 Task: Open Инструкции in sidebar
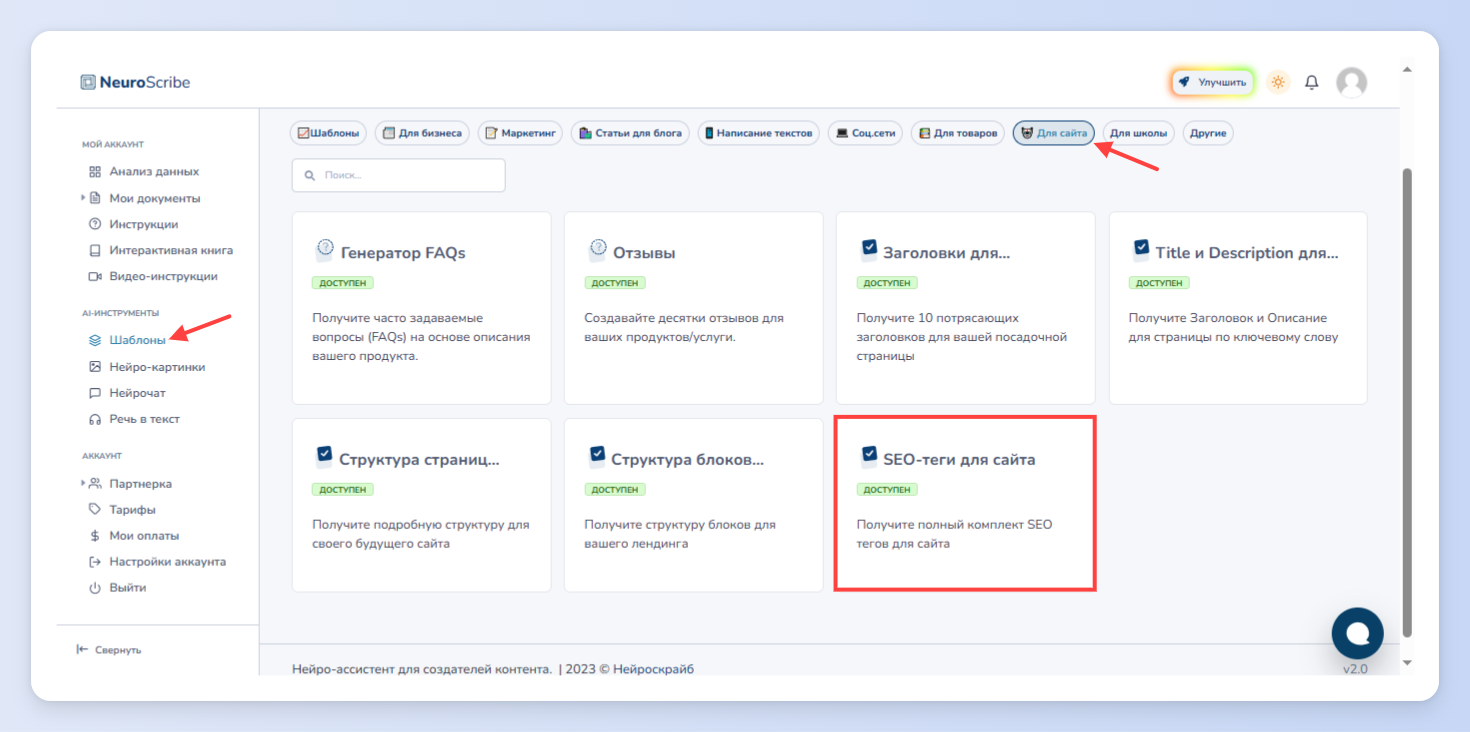point(144,224)
